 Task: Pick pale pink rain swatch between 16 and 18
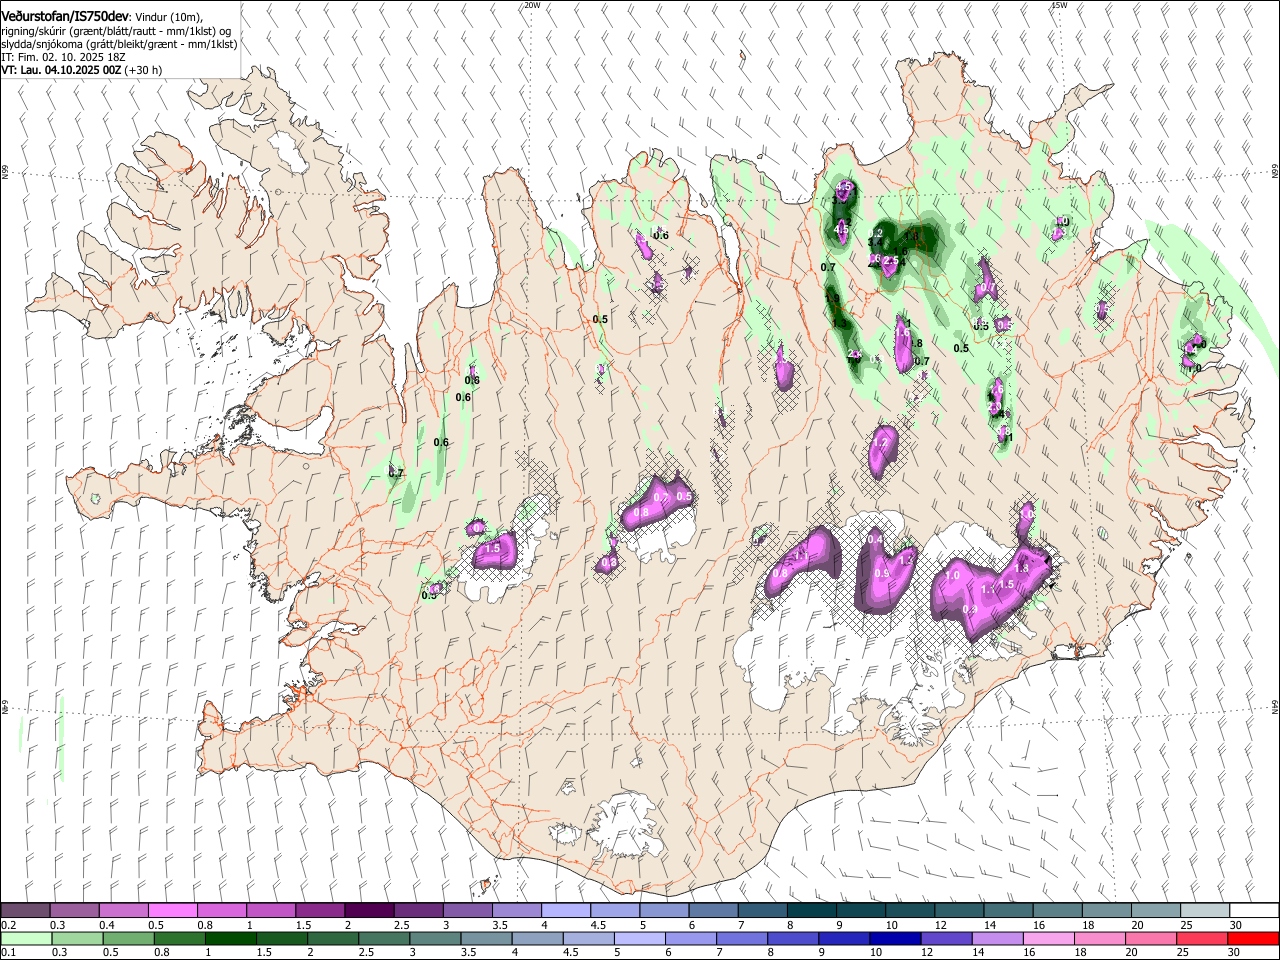[x=1050, y=939]
